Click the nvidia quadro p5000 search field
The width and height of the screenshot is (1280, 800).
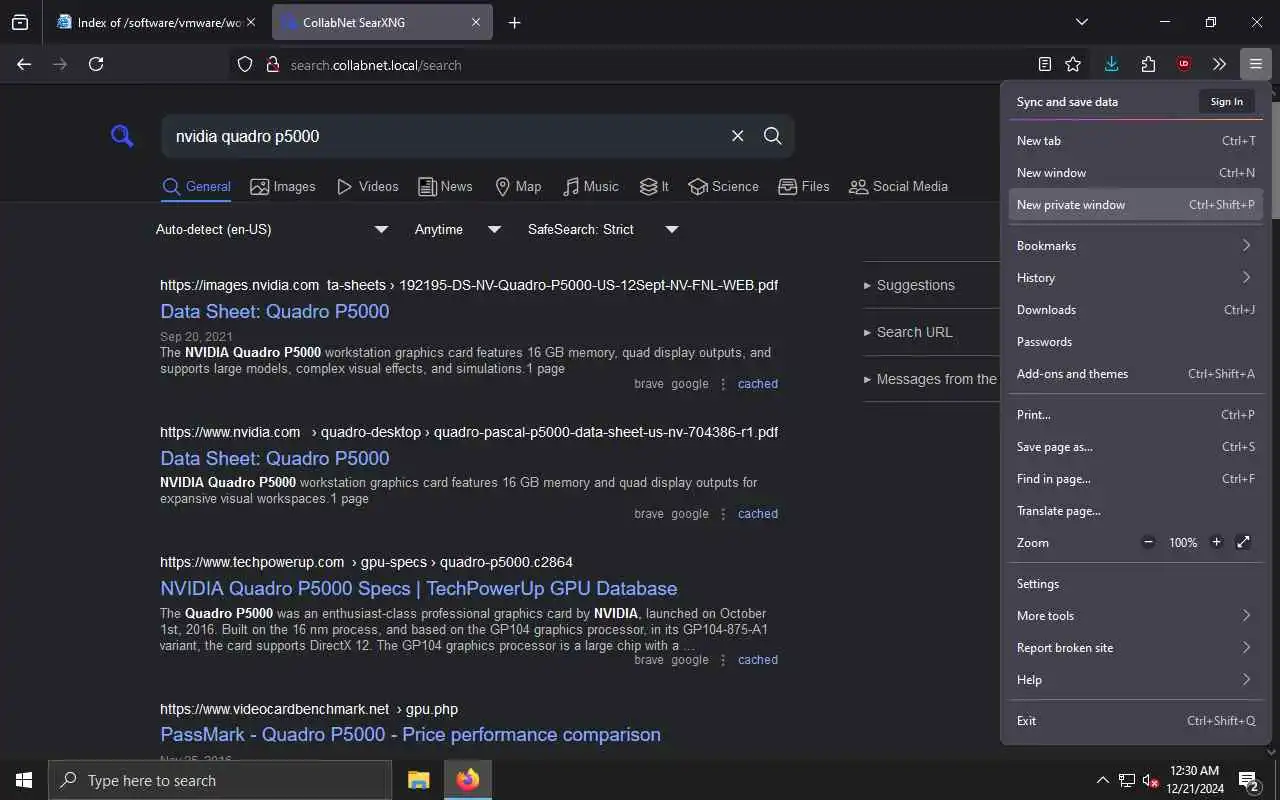point(445,136)
